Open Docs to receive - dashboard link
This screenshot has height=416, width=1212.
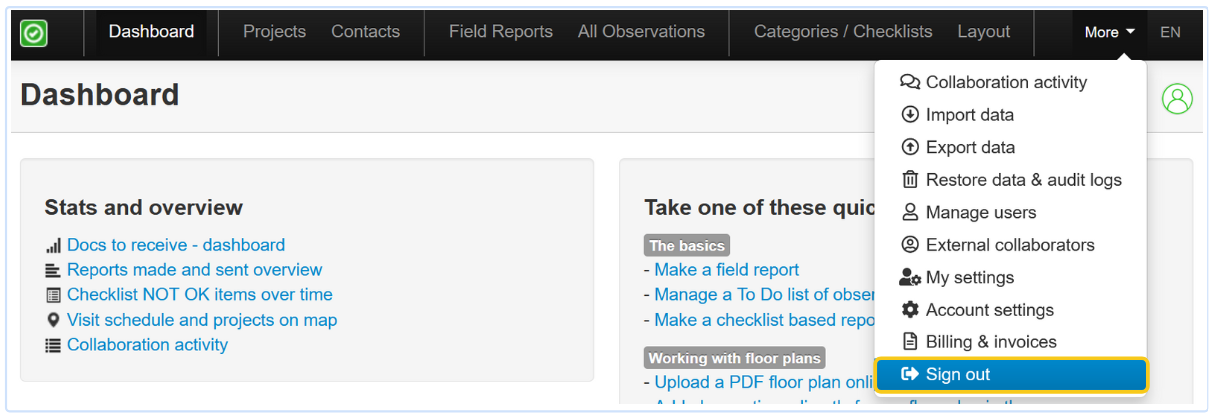pyautogui.click(x=176, y=245)
